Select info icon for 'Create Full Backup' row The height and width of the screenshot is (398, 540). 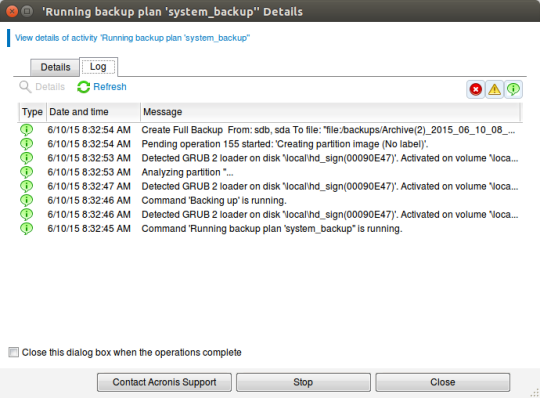pyautogui.click(x=27, y=130)
